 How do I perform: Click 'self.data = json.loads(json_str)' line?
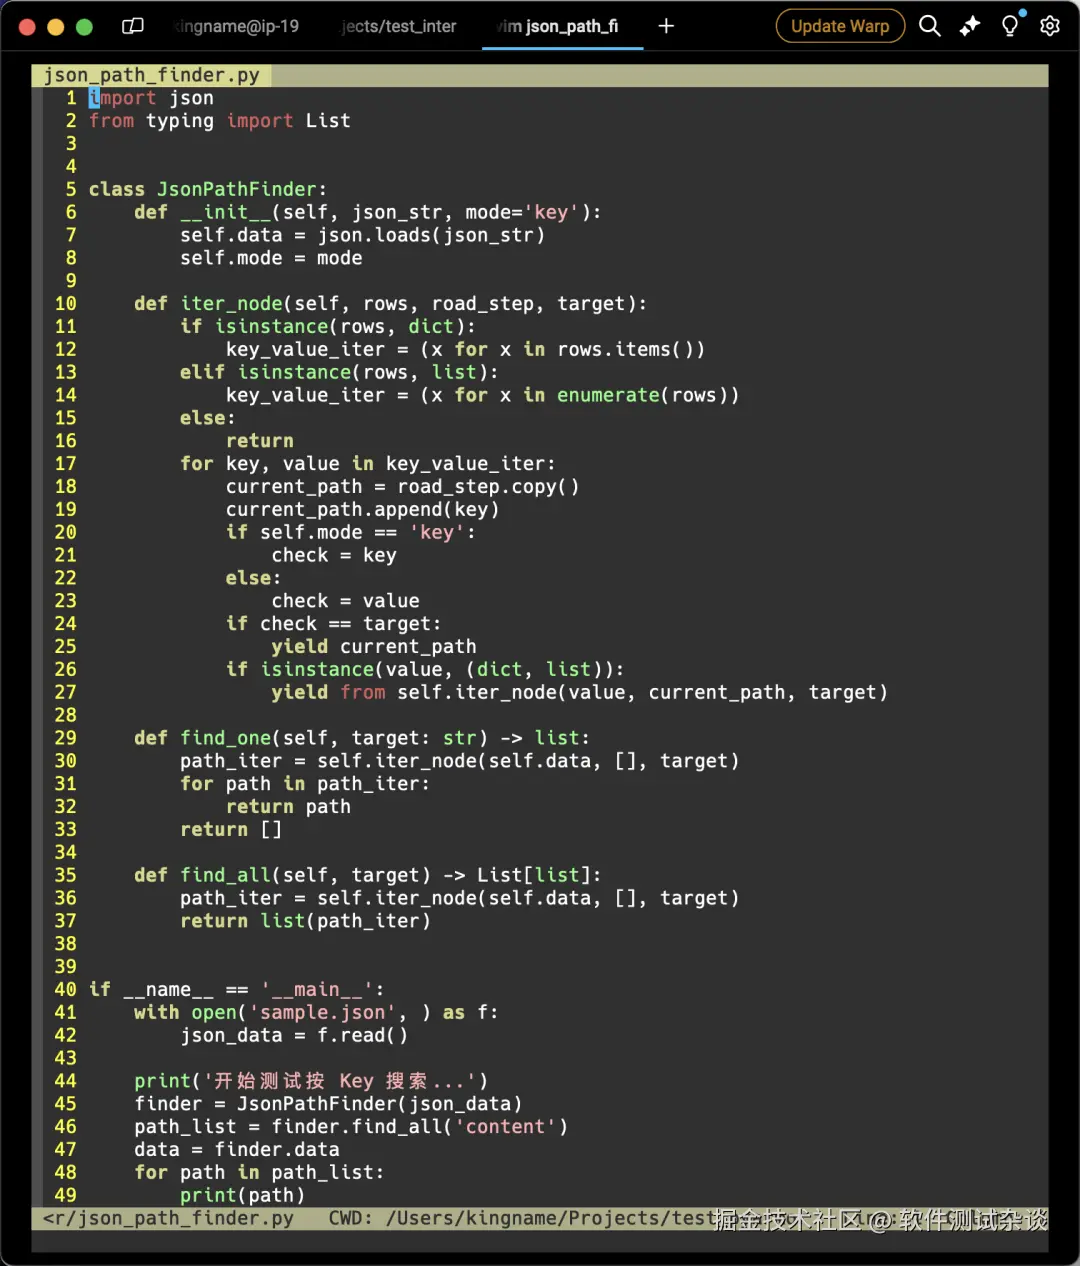pyautogui.click(x=363, y=235)
